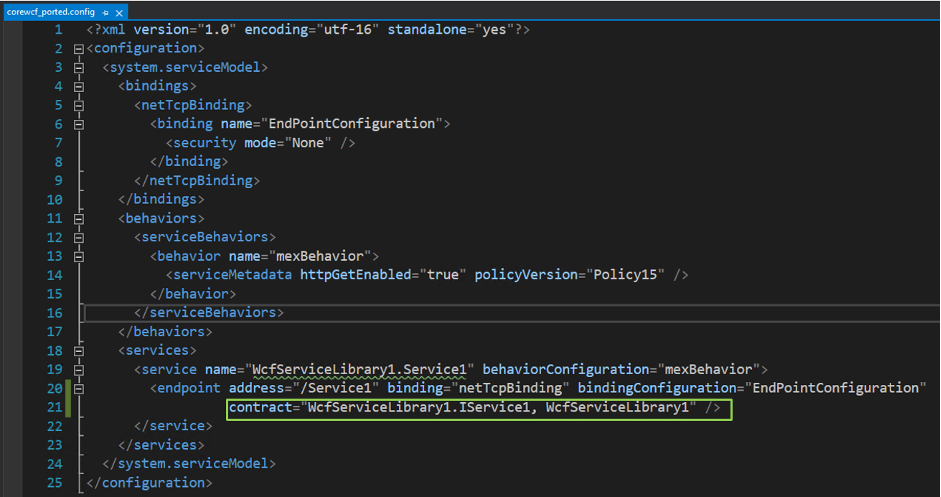
Task: Click the opening system.serviceModel tag
Action: coord(185,67)
